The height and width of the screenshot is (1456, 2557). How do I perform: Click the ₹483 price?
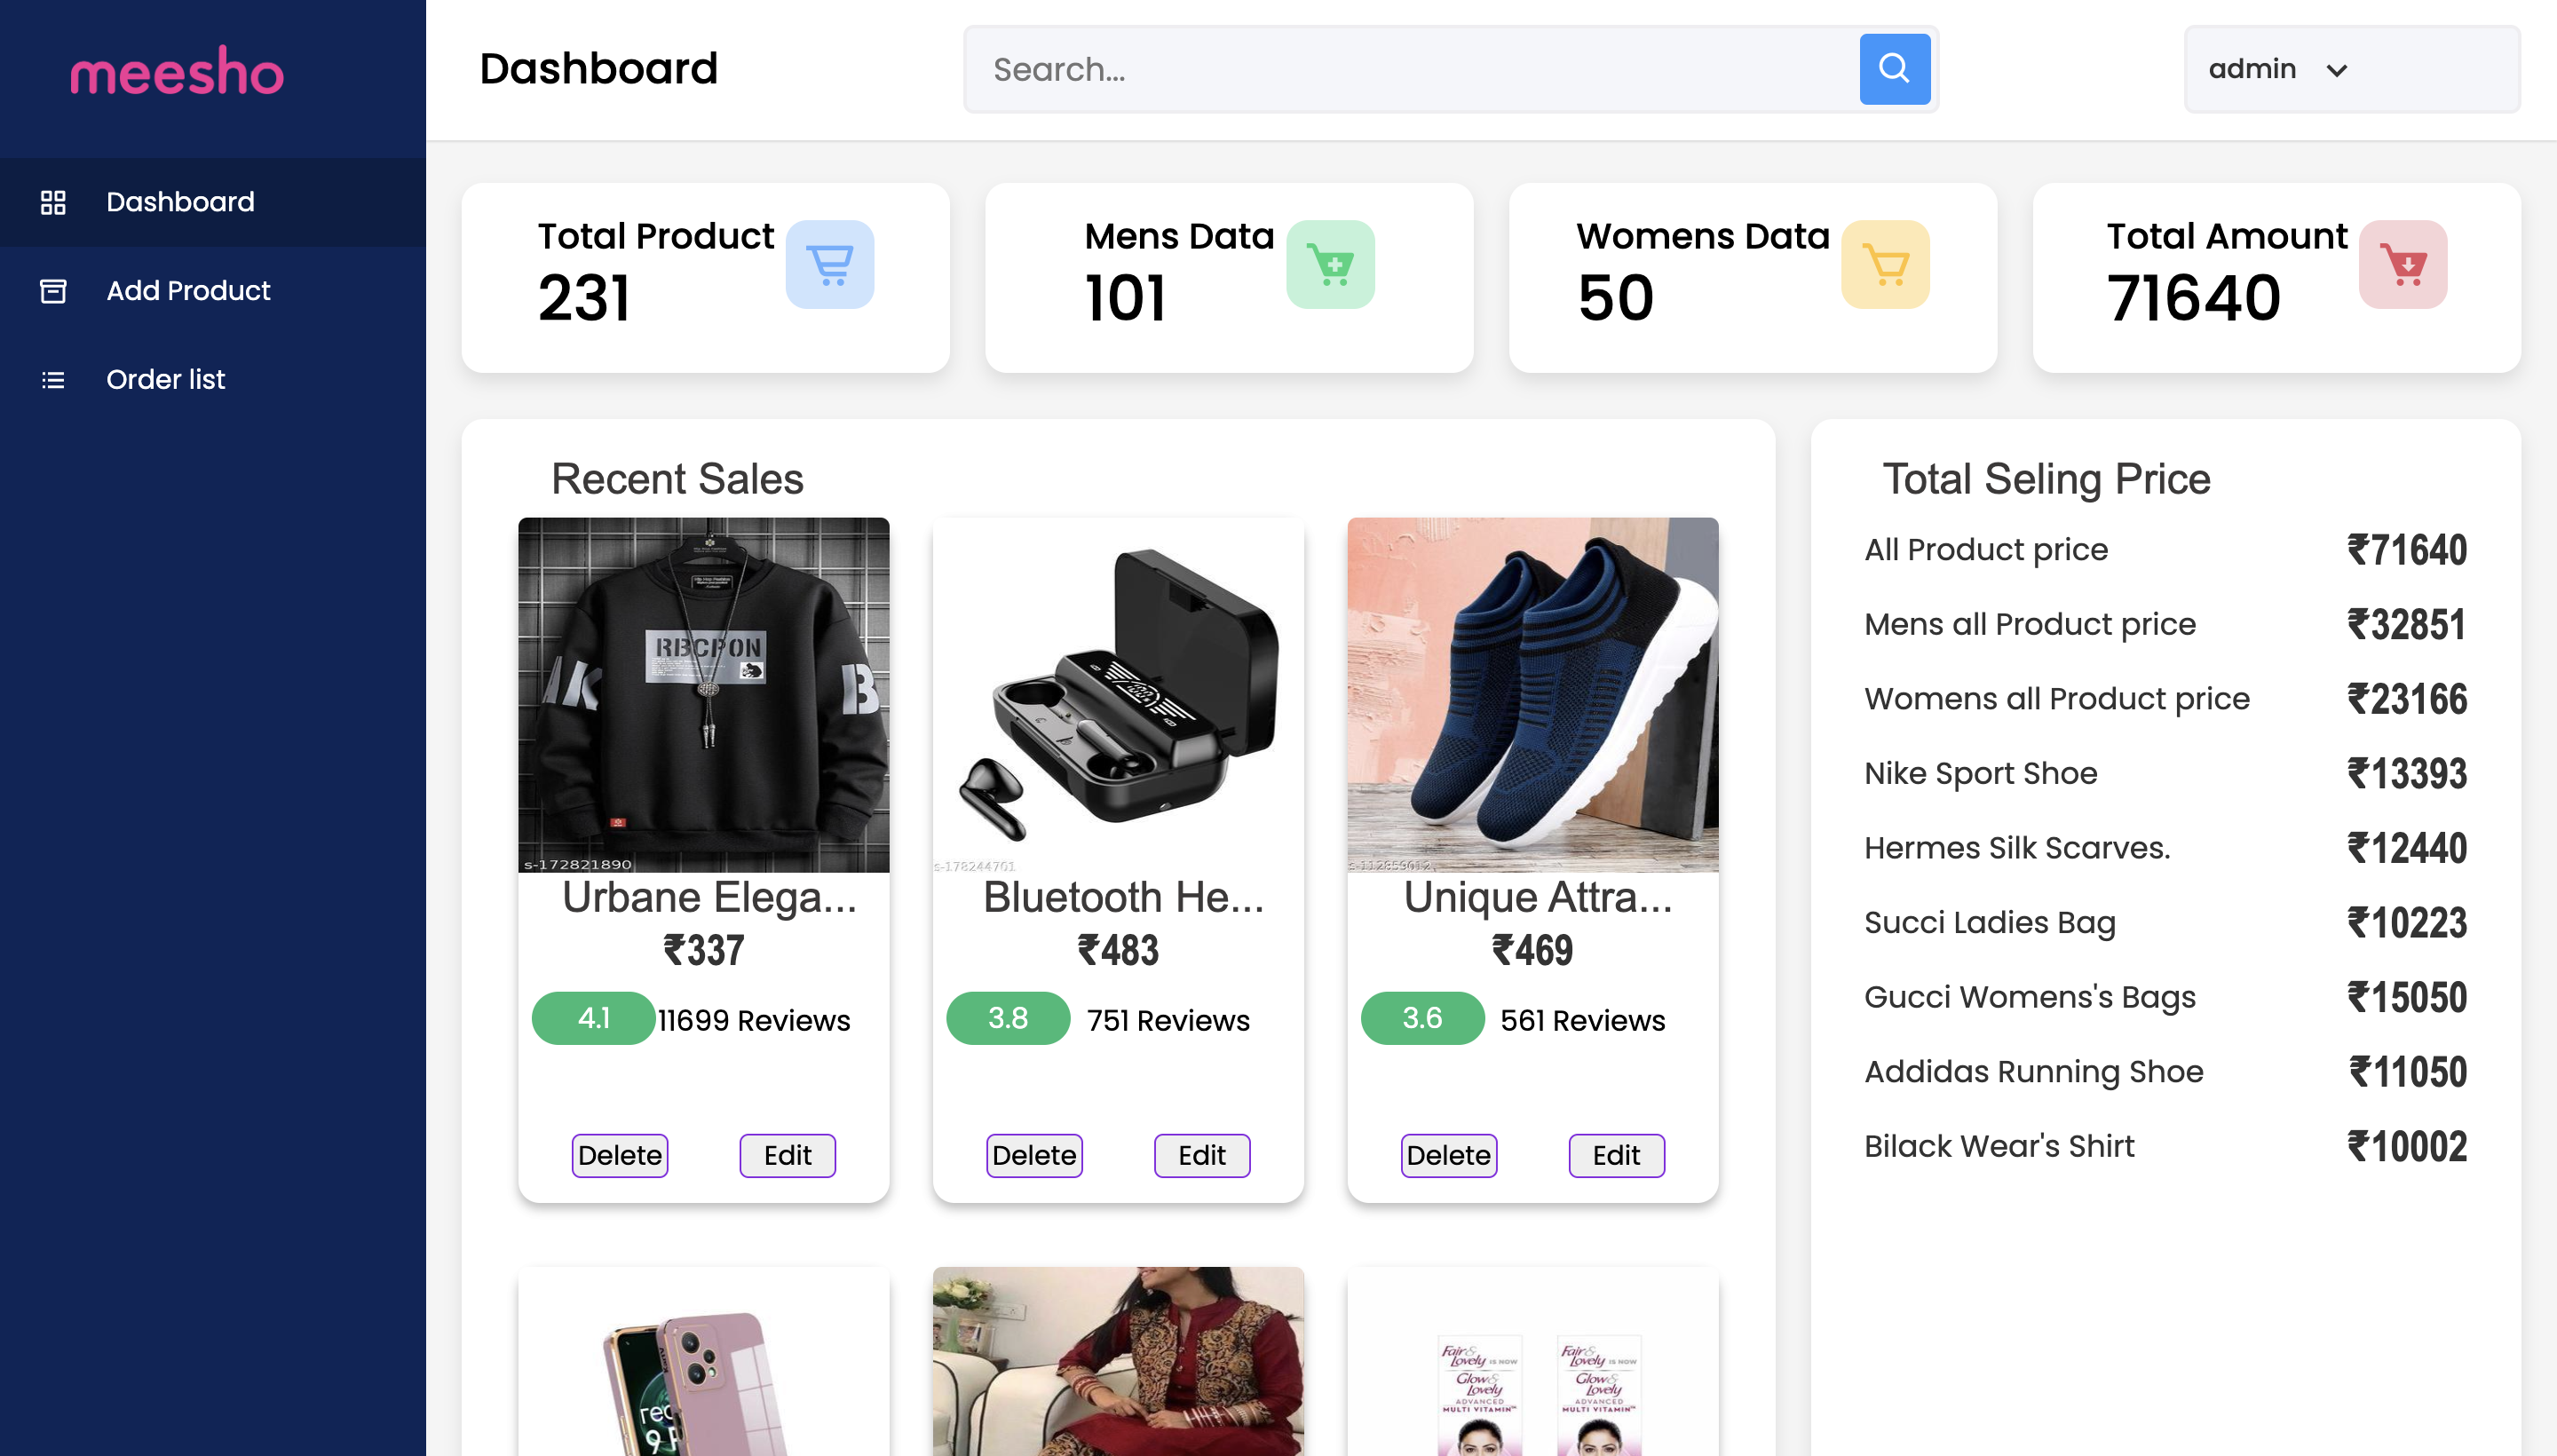[x=1118, y=950]
